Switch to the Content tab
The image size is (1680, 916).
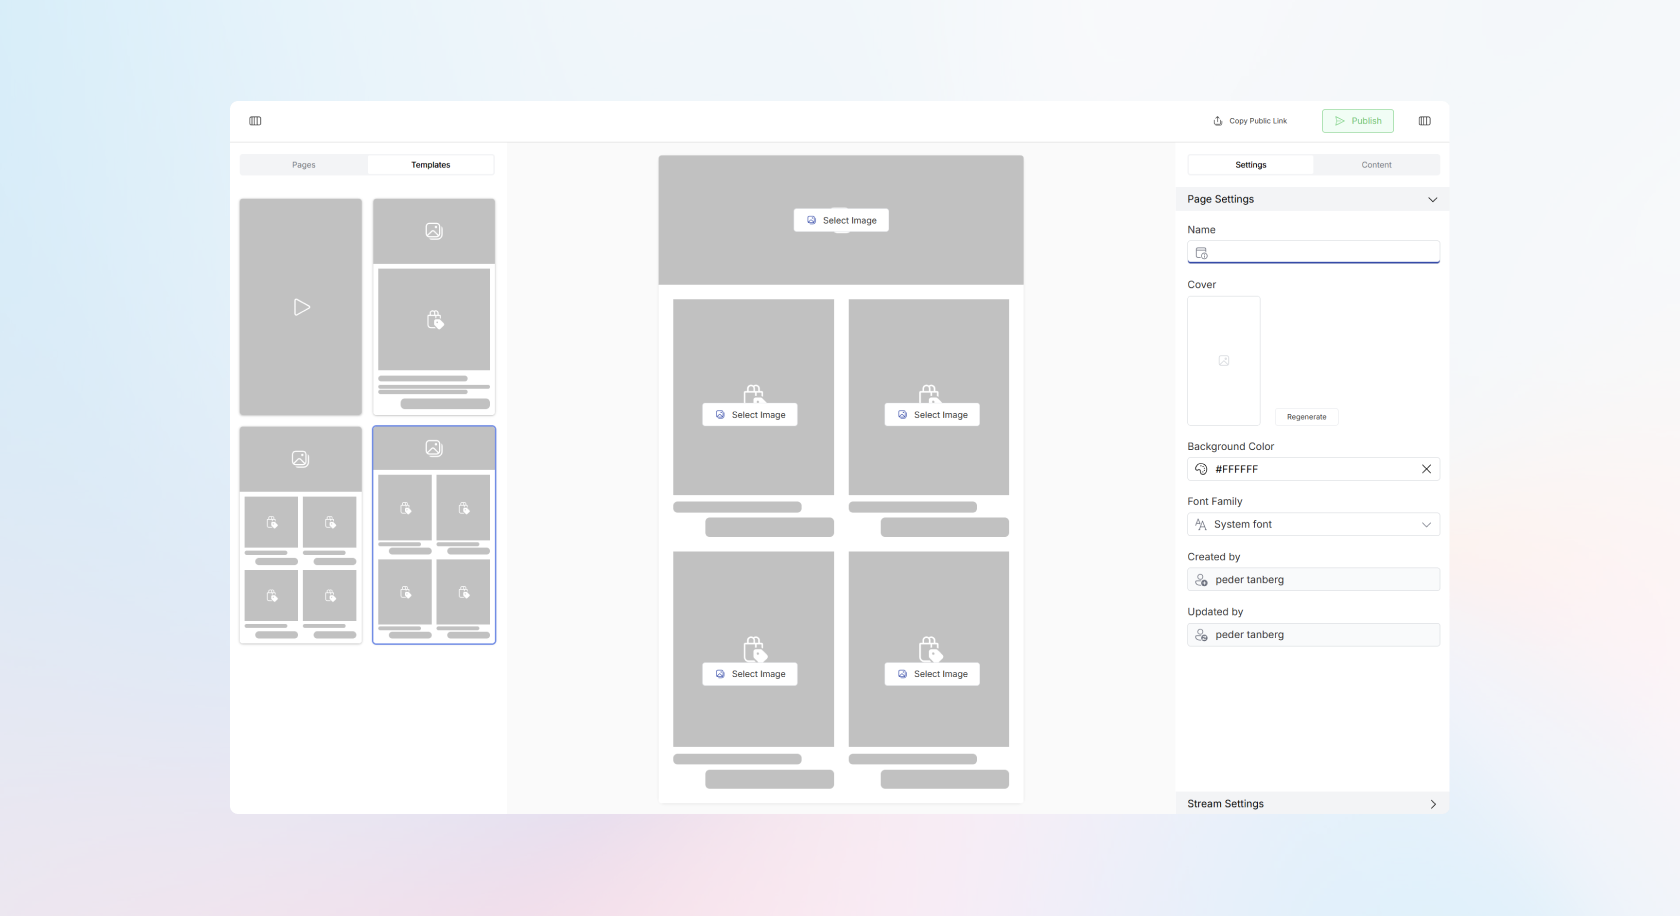[x=1376, y=164]
